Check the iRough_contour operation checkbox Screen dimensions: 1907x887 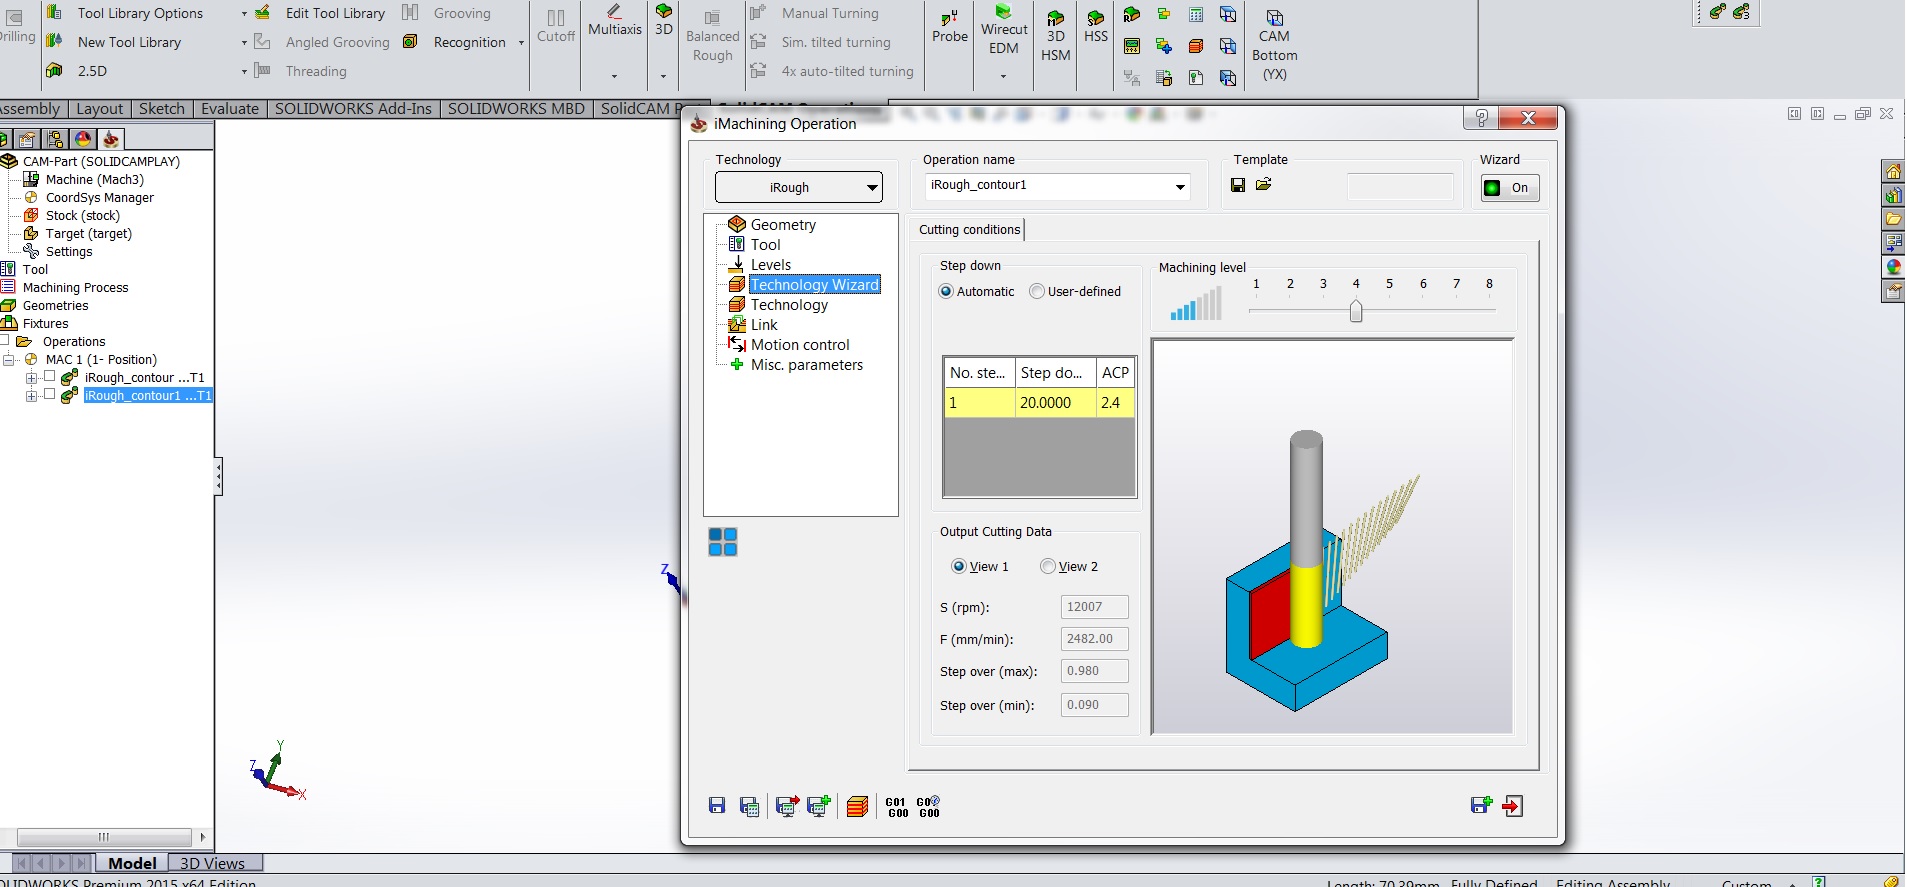tap(49, 377)
